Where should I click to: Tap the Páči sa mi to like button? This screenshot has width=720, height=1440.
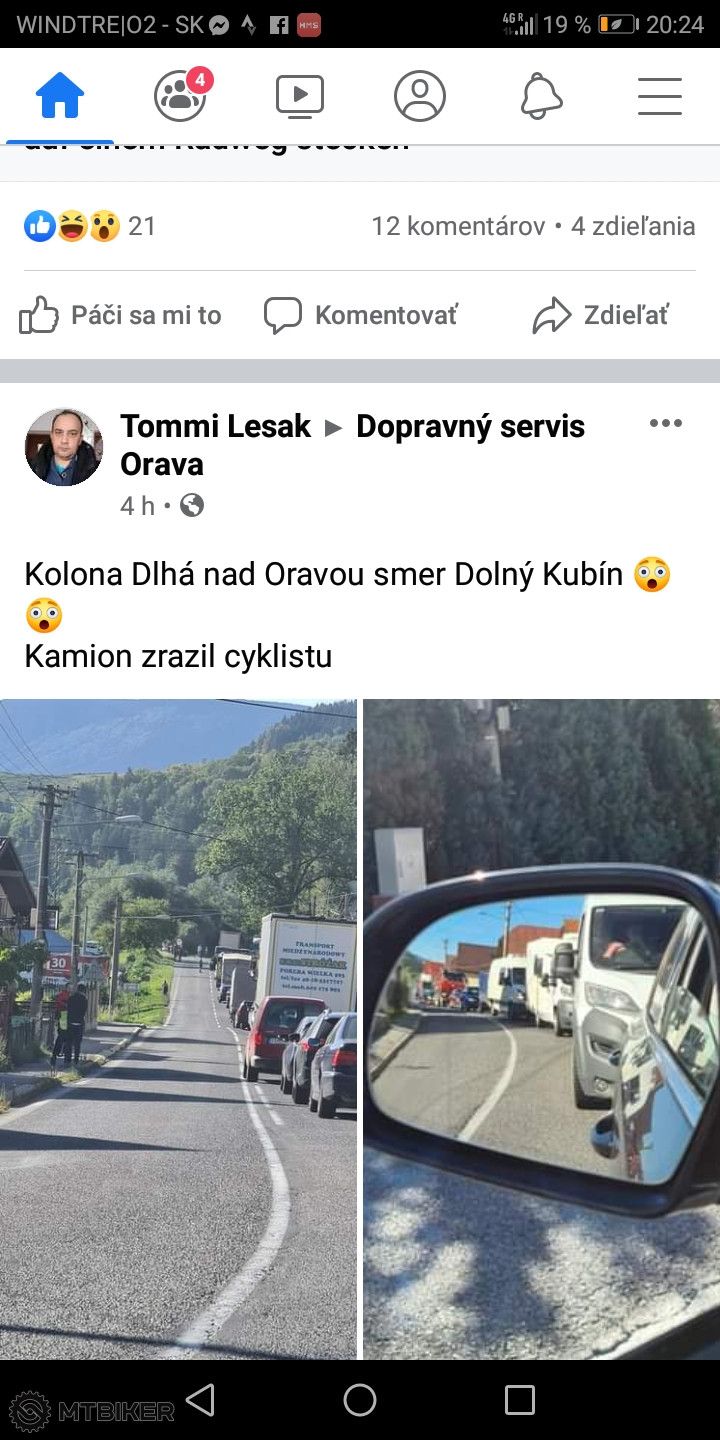[120, 316]
